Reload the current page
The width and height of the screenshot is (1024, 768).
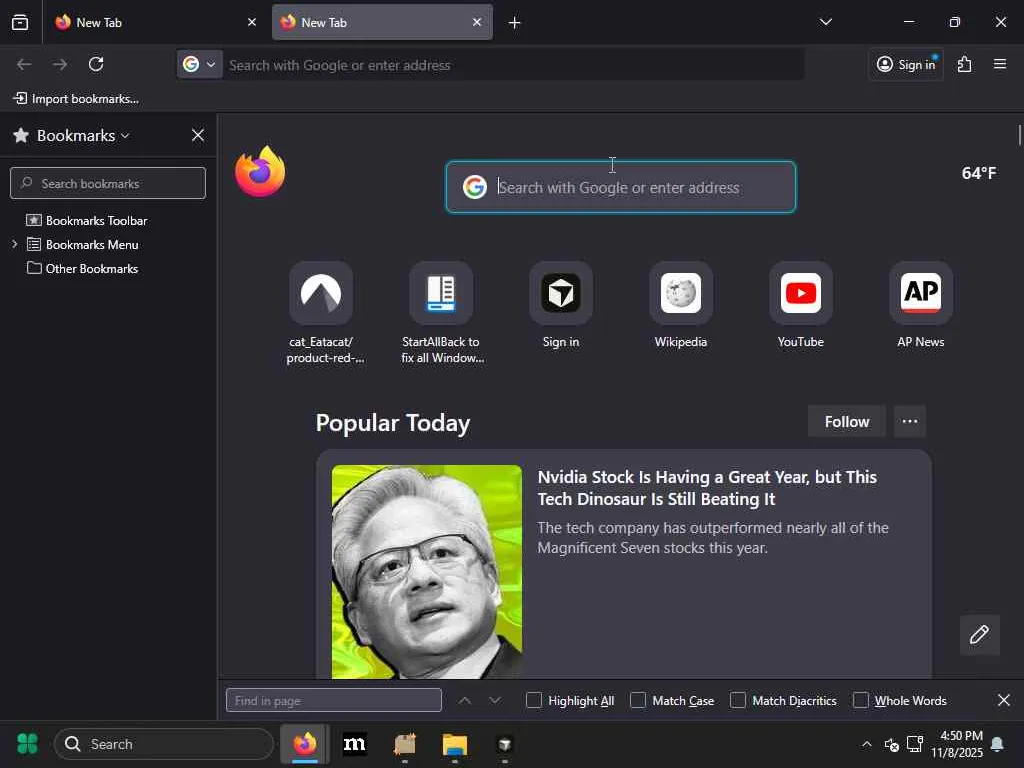tap(96, 64)
